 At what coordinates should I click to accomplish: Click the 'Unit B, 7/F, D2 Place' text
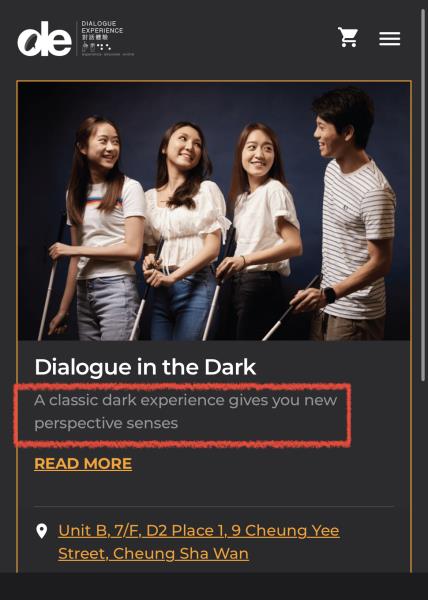pyautogui.click(x=141, y=530)
